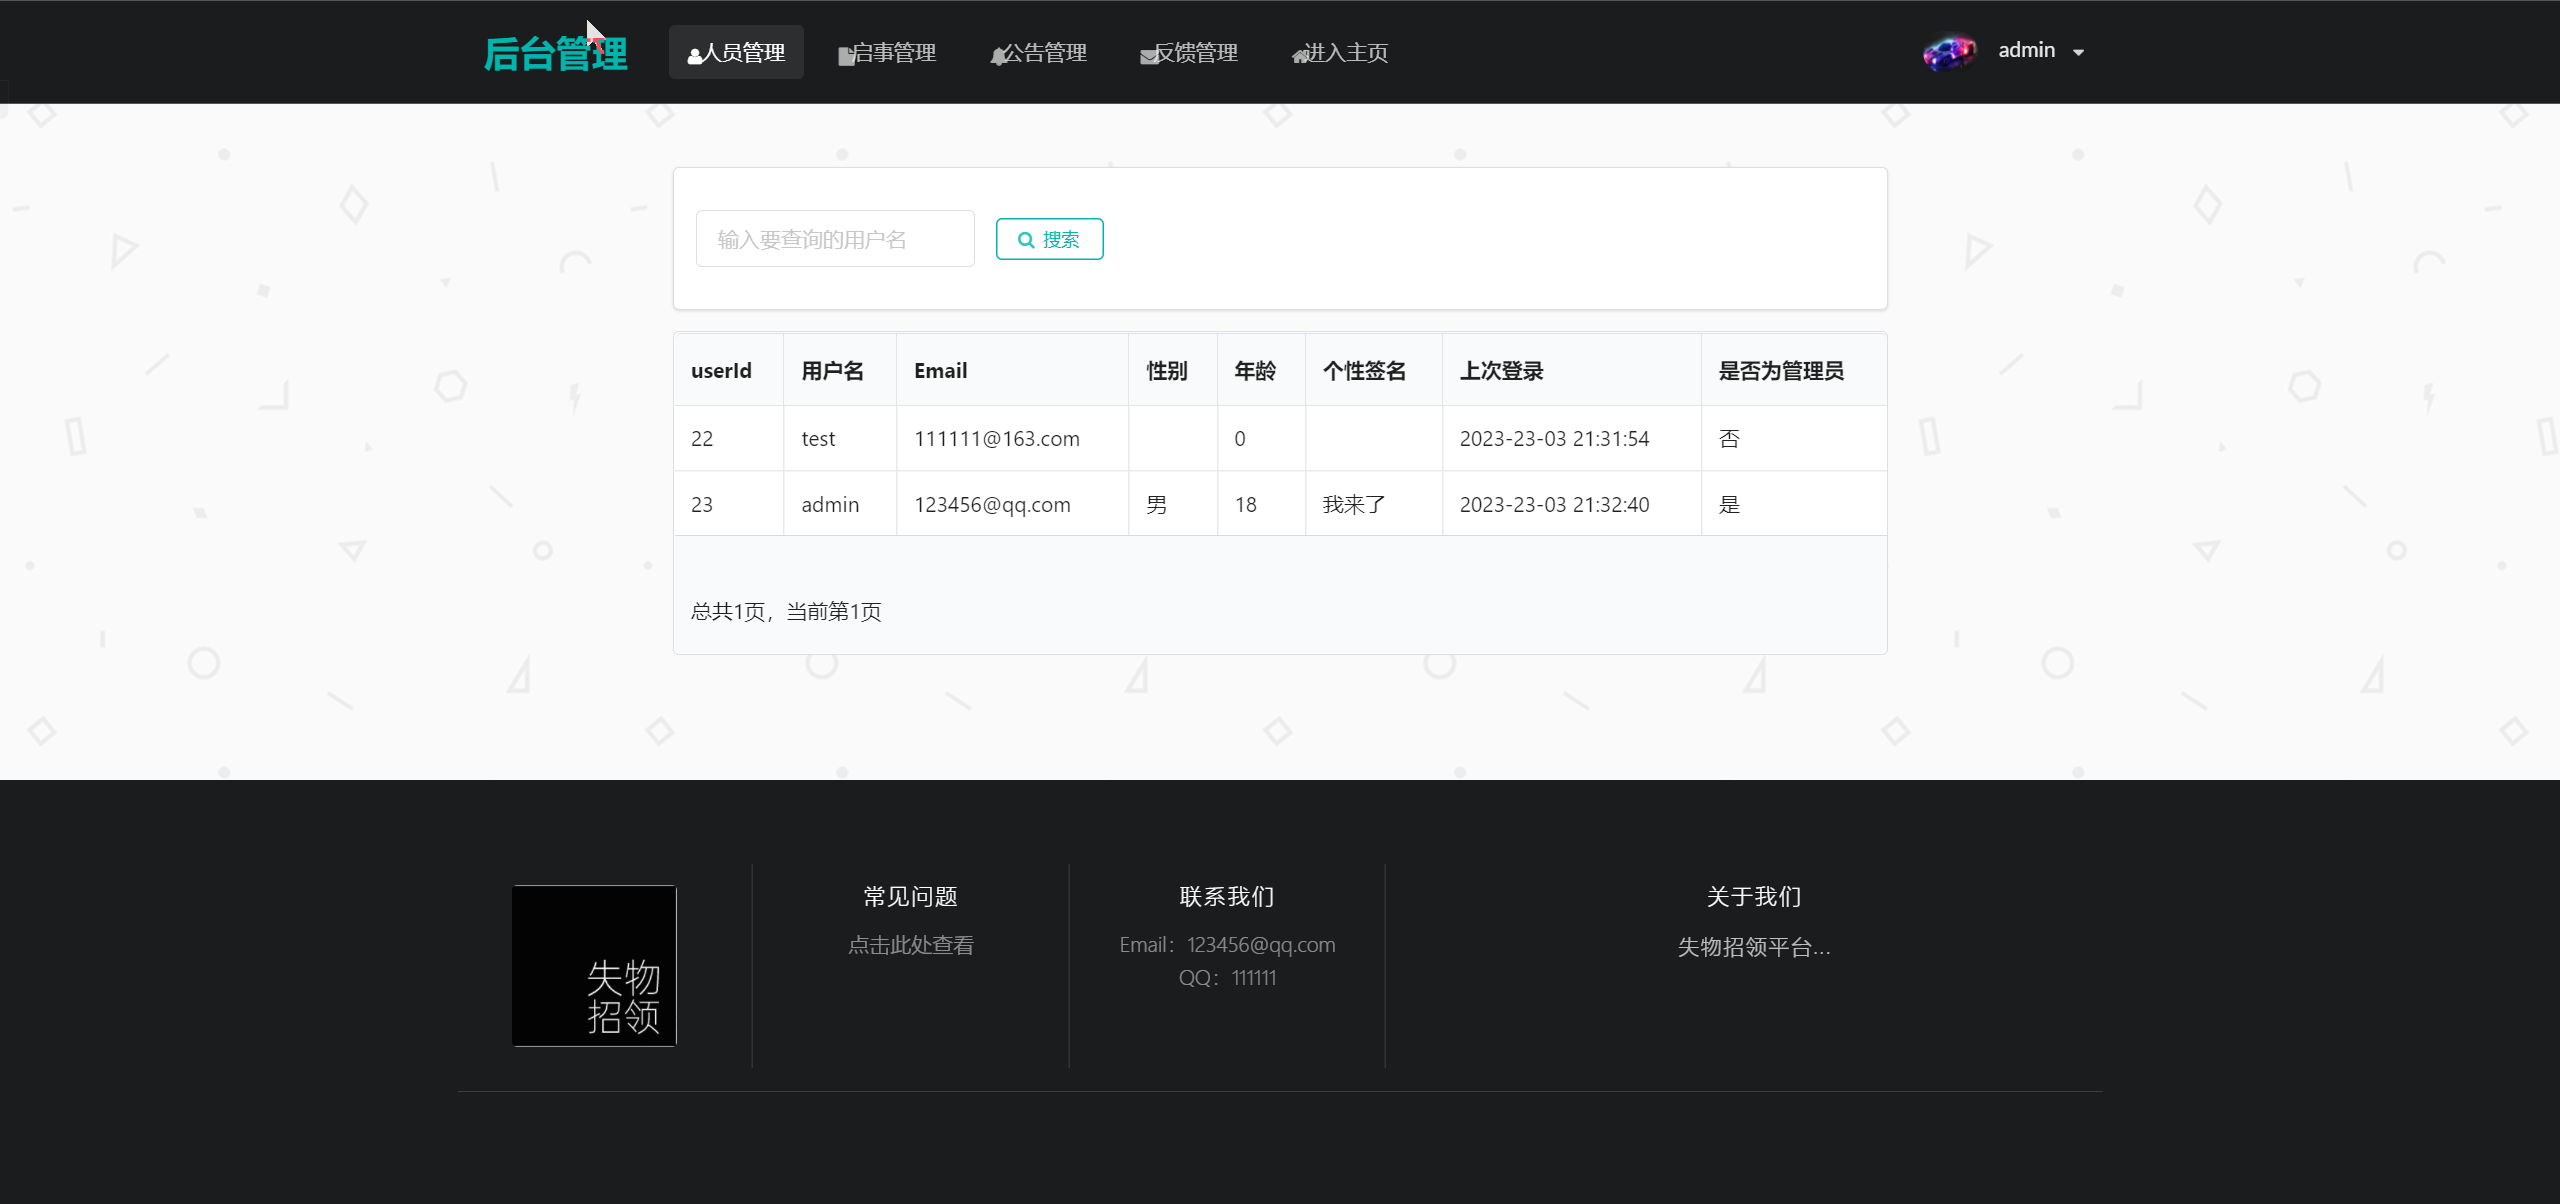2560x1204 pixels.
Task: Click the 后台管理 site title
Action: [555, 53]
